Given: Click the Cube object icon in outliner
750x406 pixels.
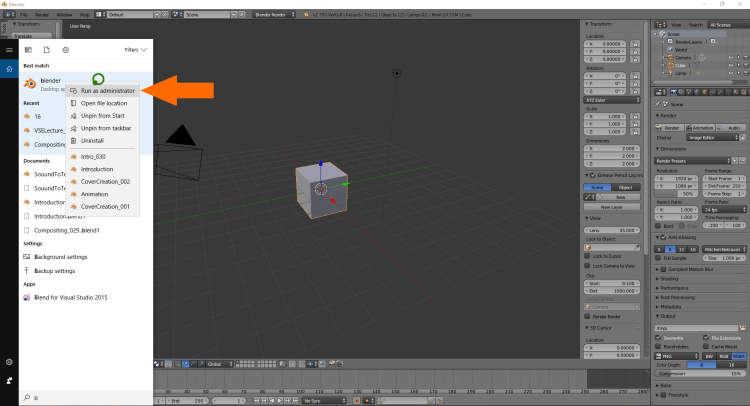Looking at the screenshot, I should pos(669,65).
